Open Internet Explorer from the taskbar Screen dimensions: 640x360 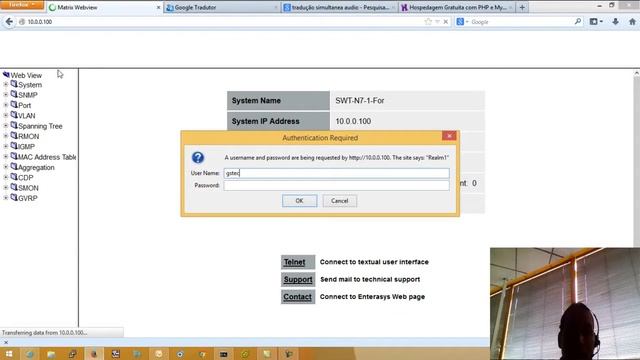[30, 354]
